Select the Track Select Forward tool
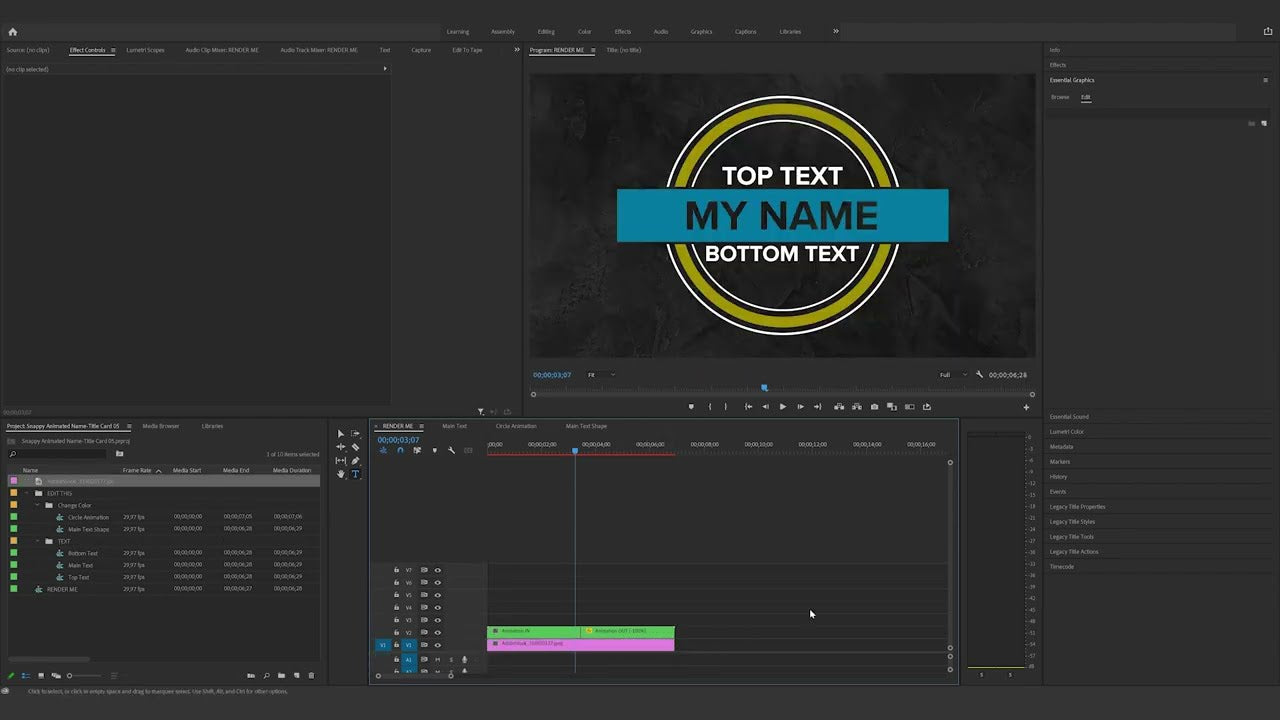 (x=356, y=432)
